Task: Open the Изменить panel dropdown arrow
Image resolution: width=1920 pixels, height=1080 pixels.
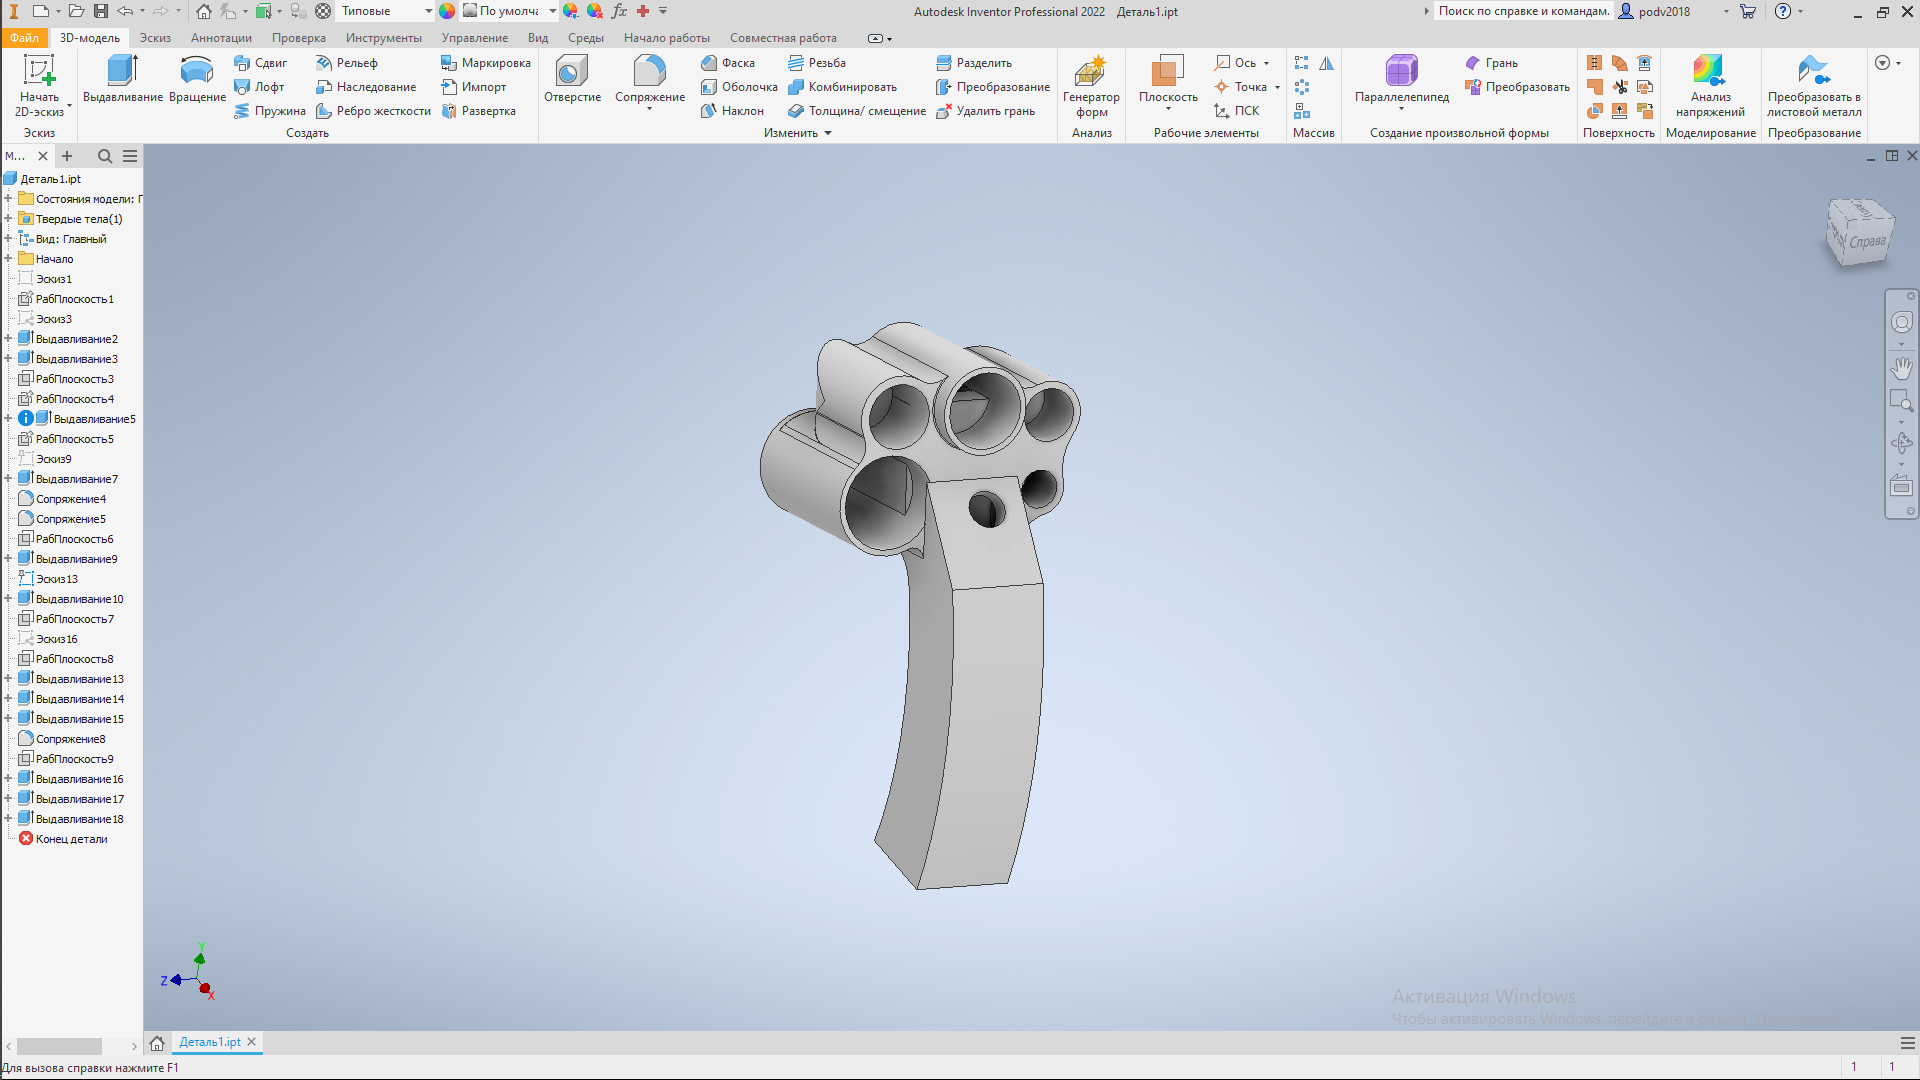Action: pyautogui.click(x=828, y=133)
